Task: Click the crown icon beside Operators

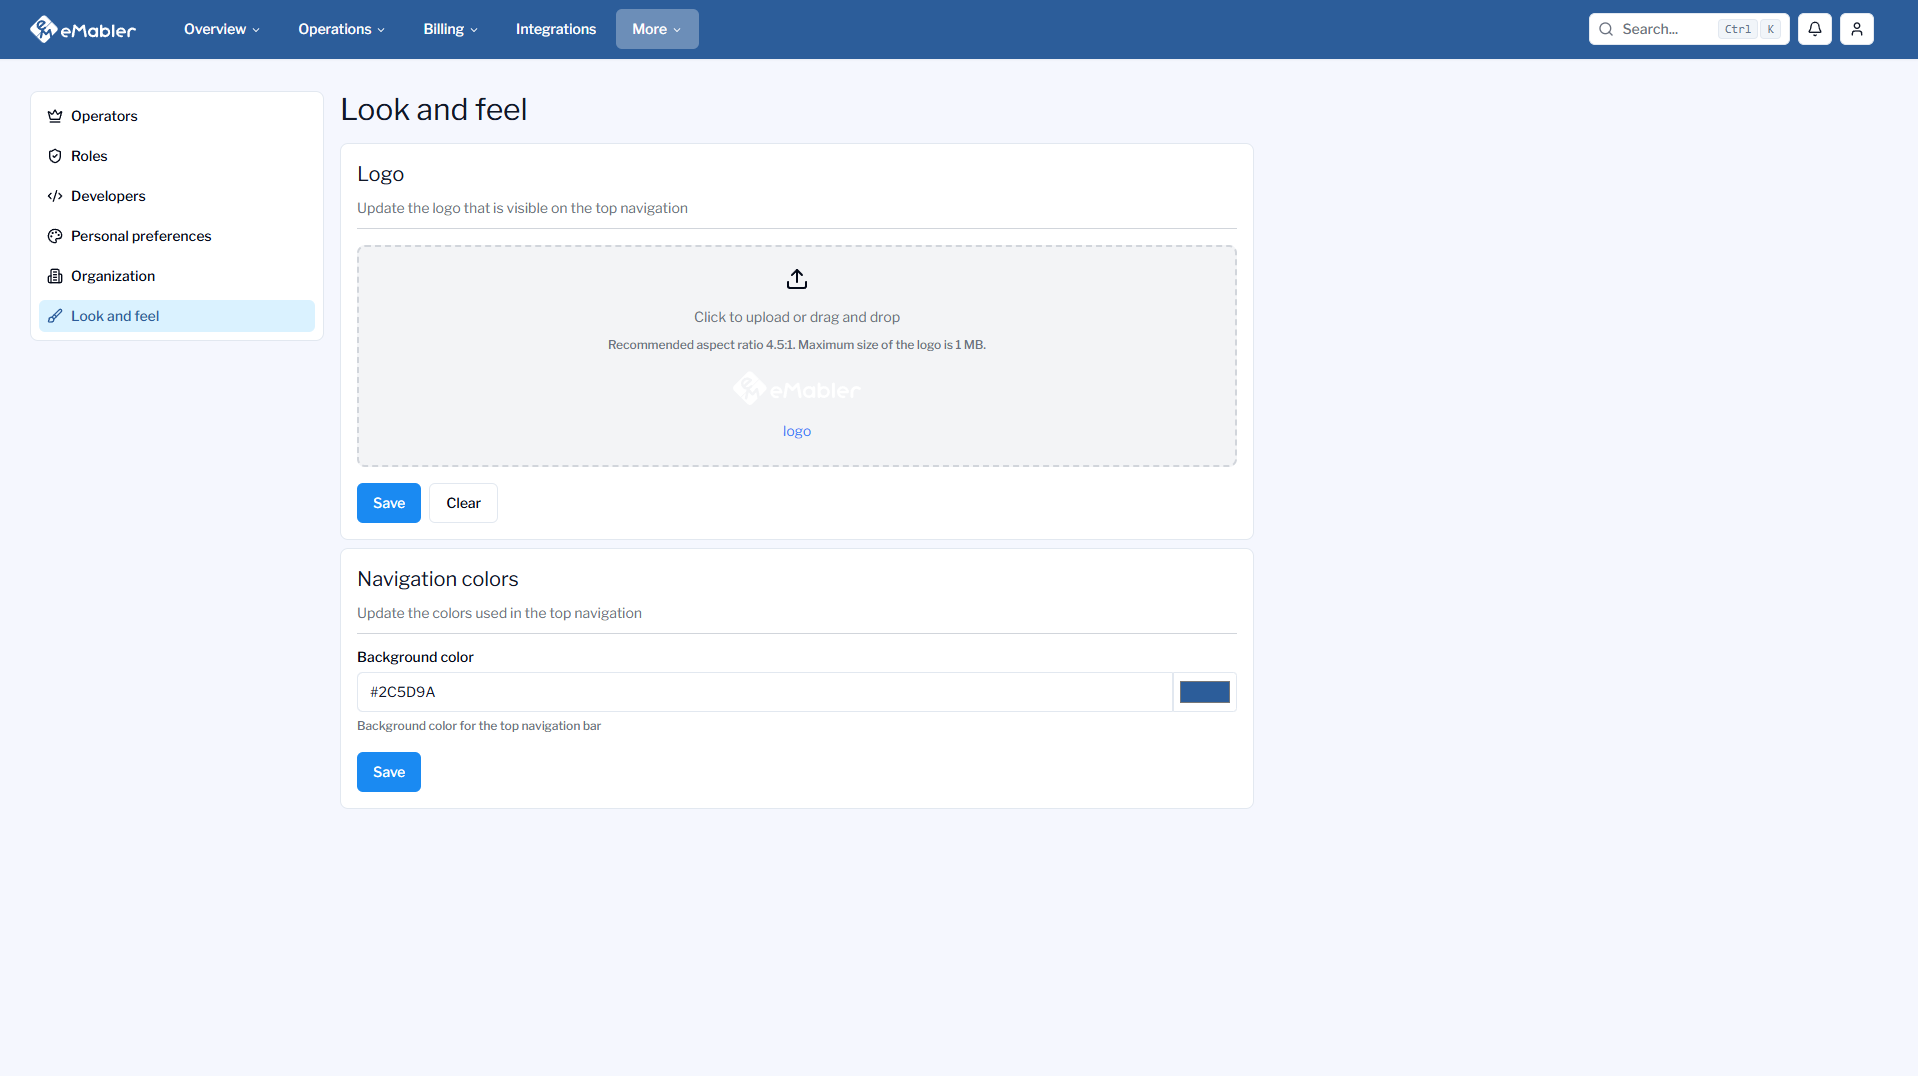Action: (x=55, y=116)
